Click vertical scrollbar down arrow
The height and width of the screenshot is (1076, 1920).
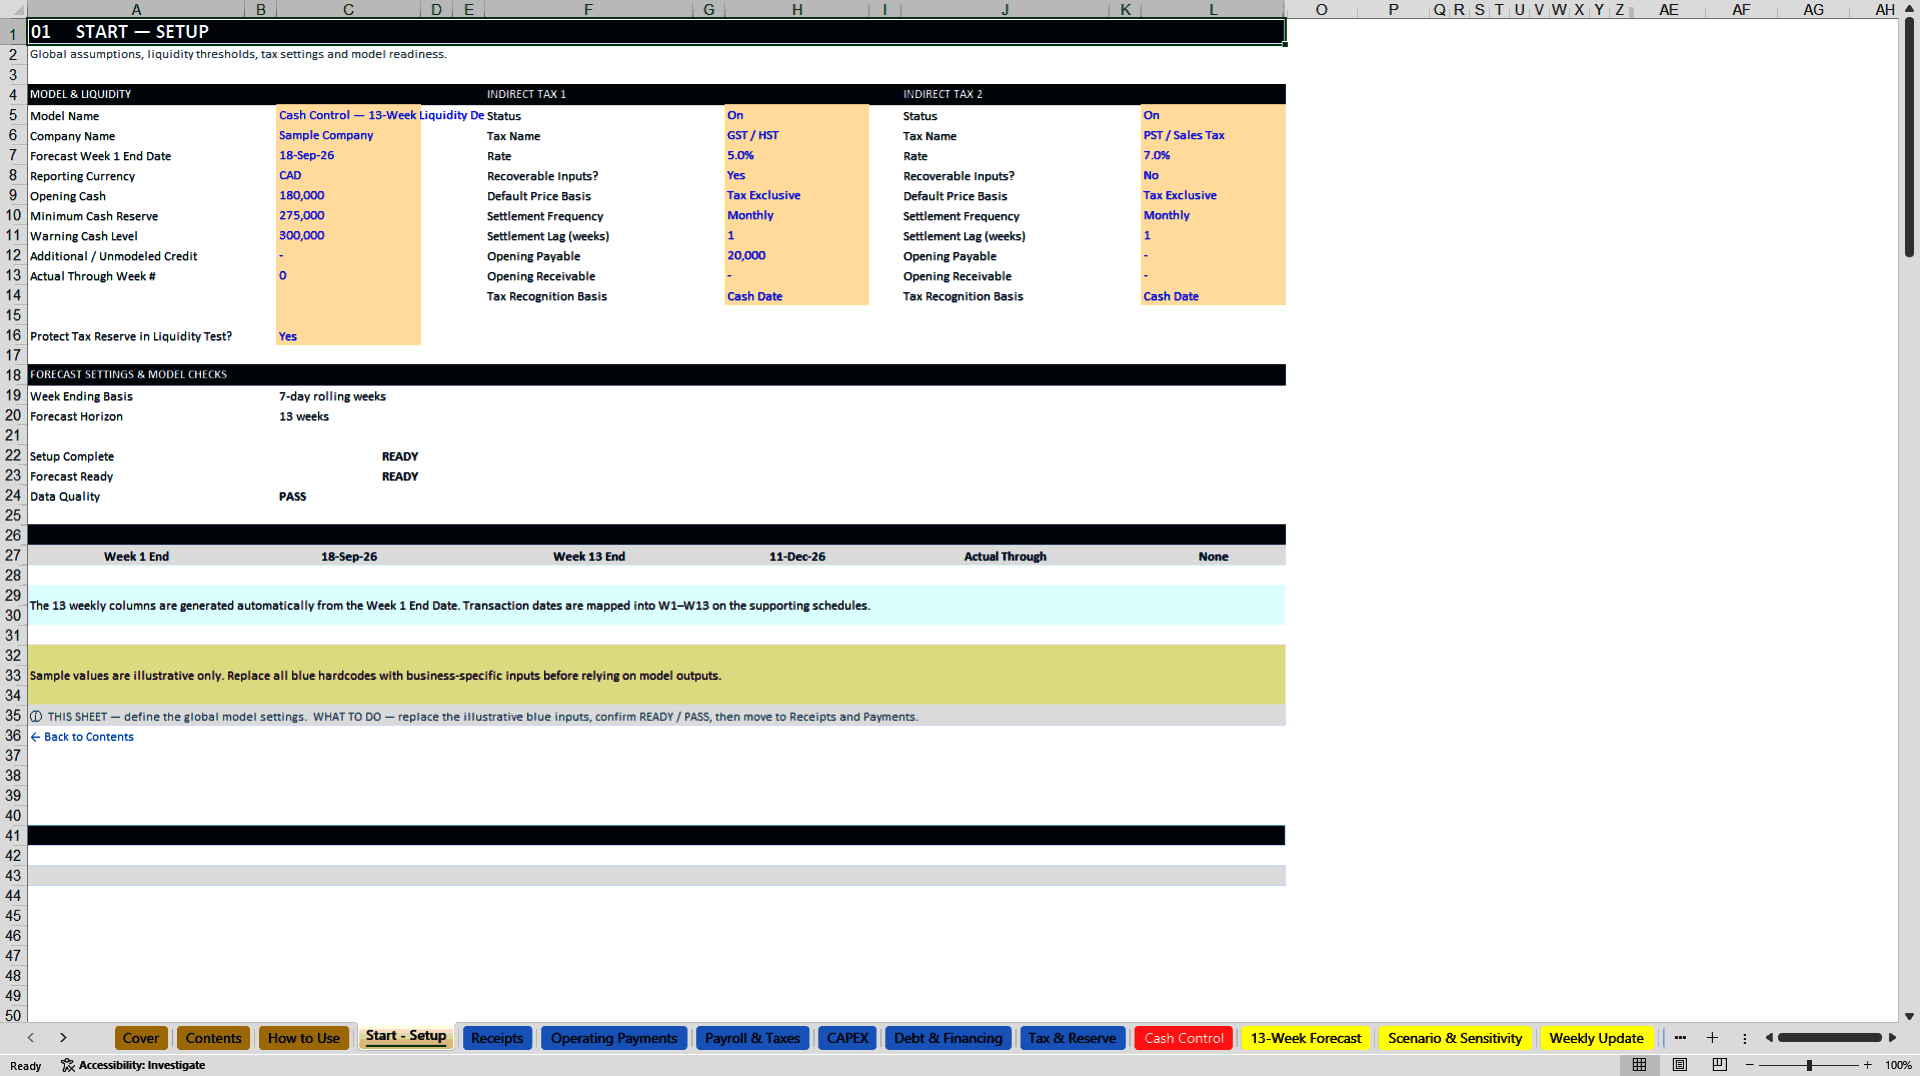1909,1016
